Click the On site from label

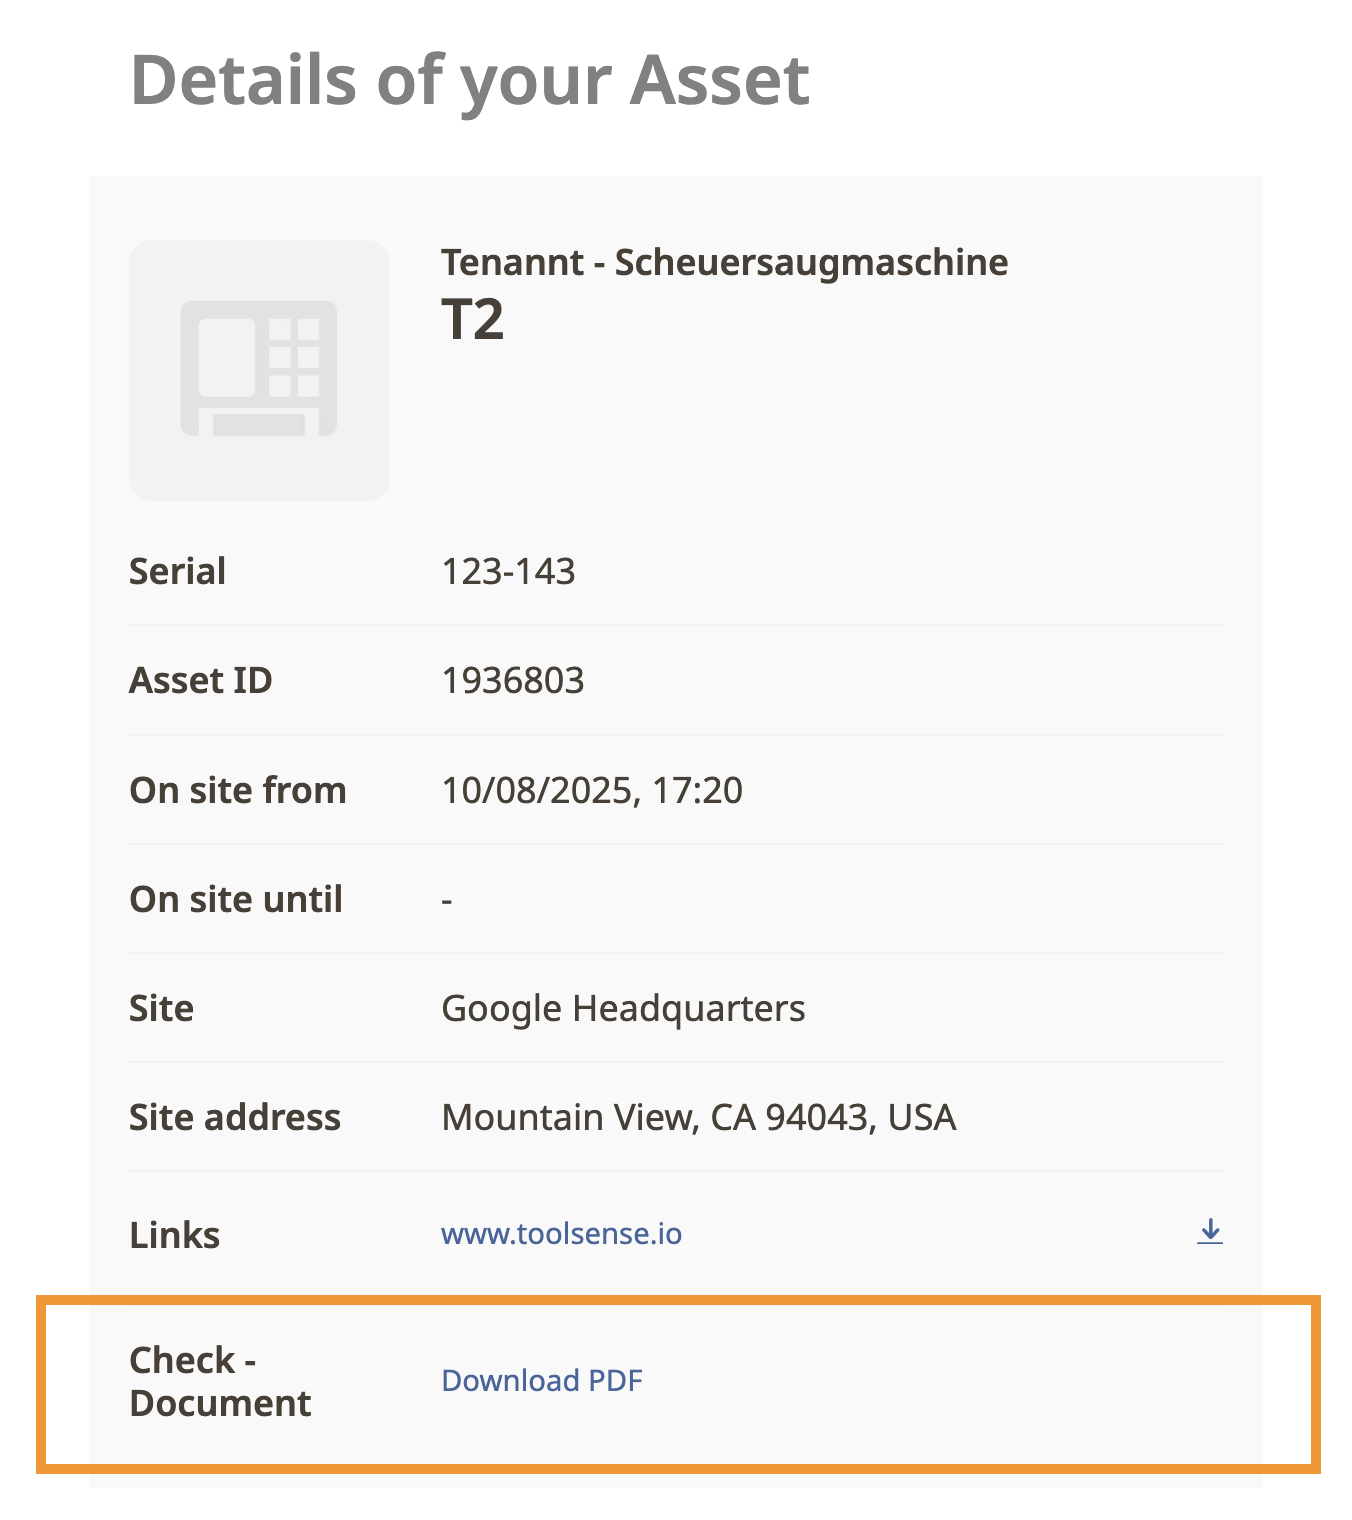point(237,790)
